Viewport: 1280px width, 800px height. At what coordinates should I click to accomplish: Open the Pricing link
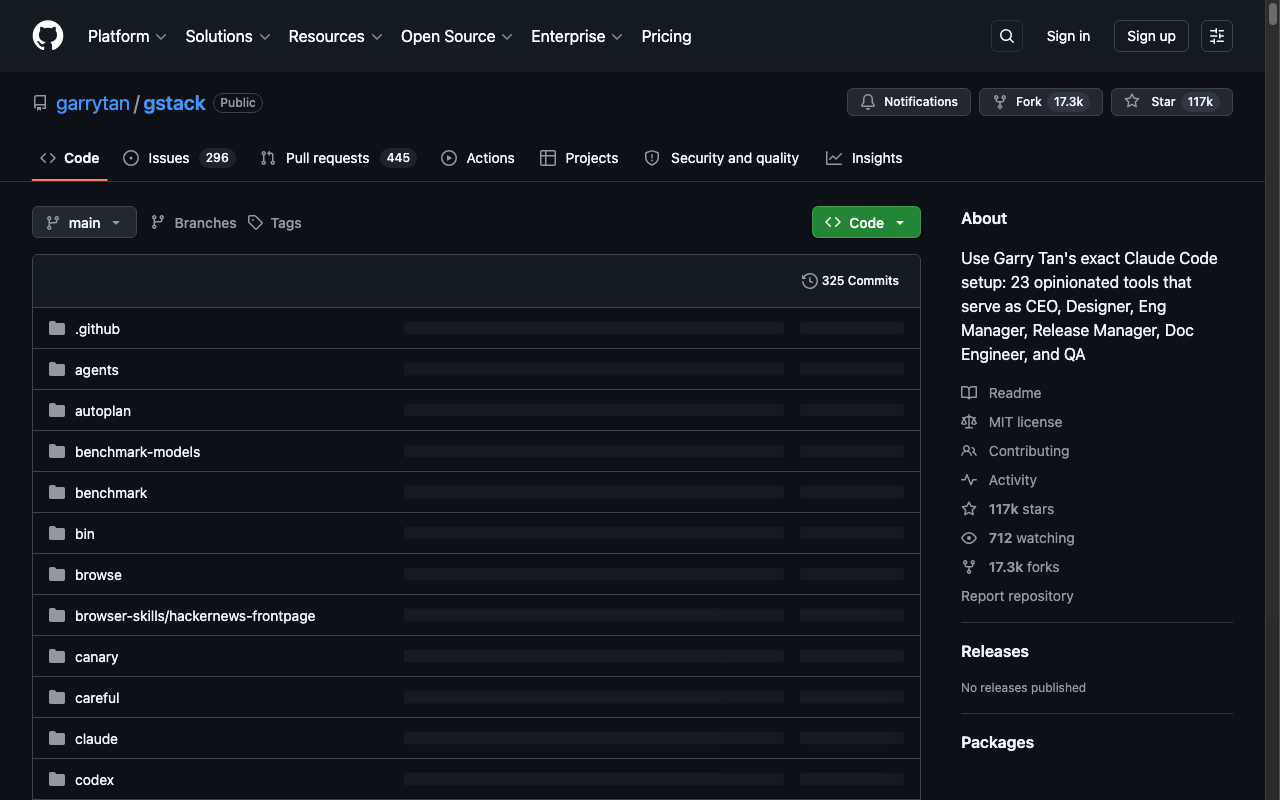[666, 36]
